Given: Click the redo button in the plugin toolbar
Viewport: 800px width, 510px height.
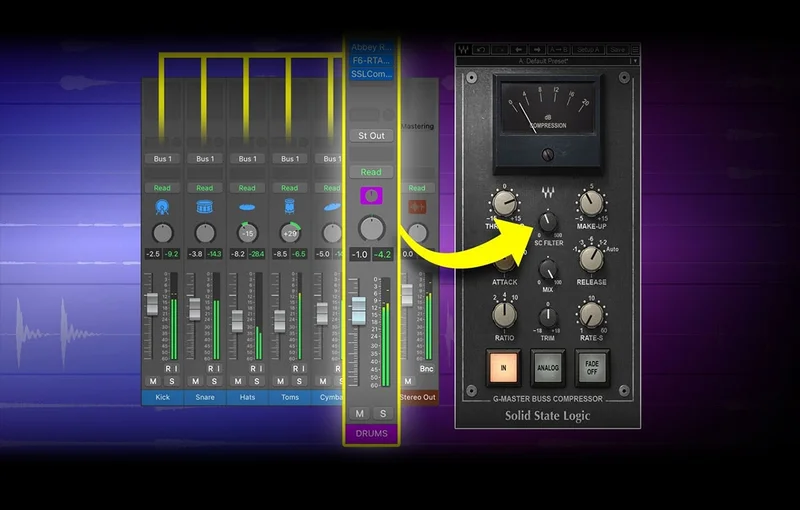Looking at the screenshot, I should click(x=499, y=49).
